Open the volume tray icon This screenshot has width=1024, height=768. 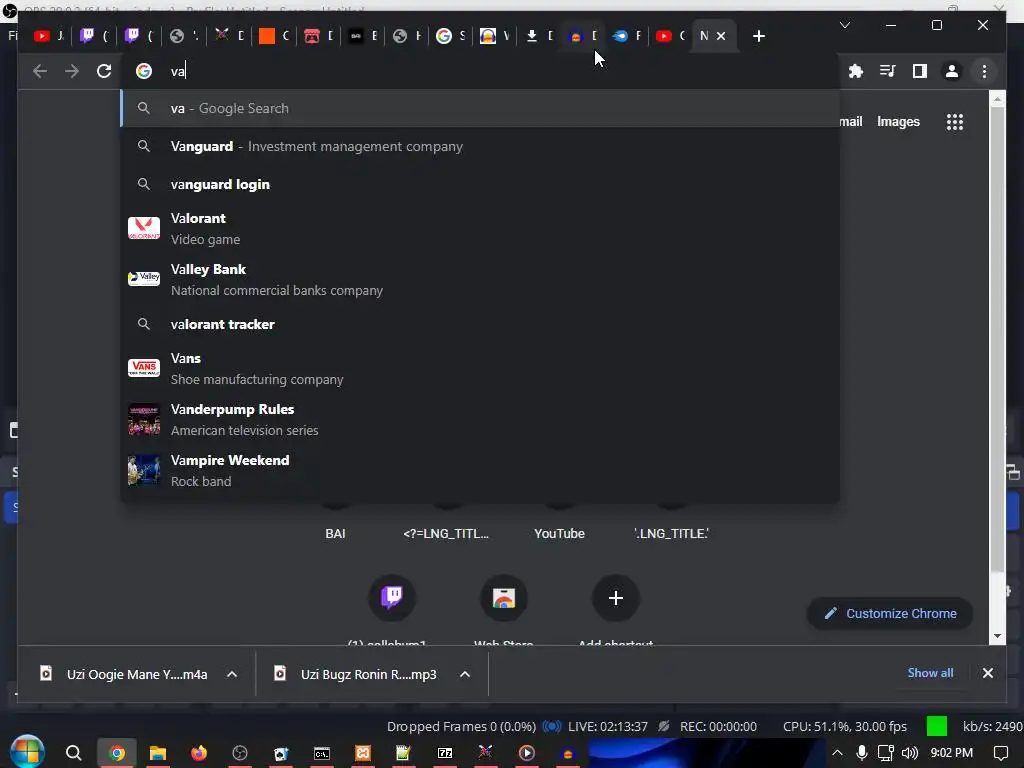910,753
